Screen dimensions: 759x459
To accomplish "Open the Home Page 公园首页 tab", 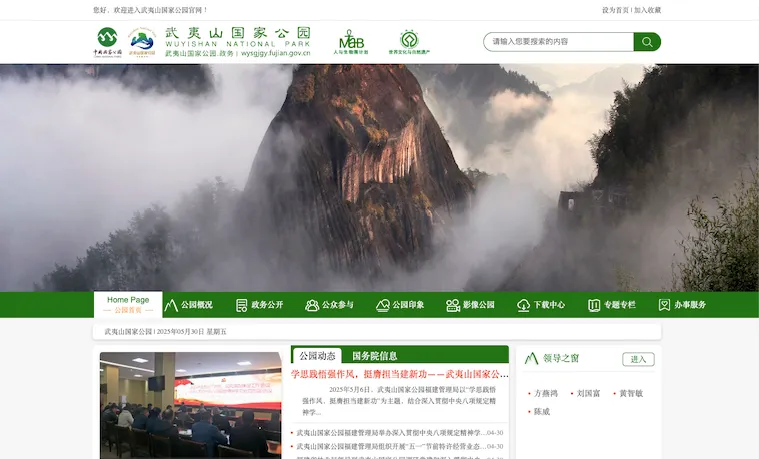I will point(128,305).
